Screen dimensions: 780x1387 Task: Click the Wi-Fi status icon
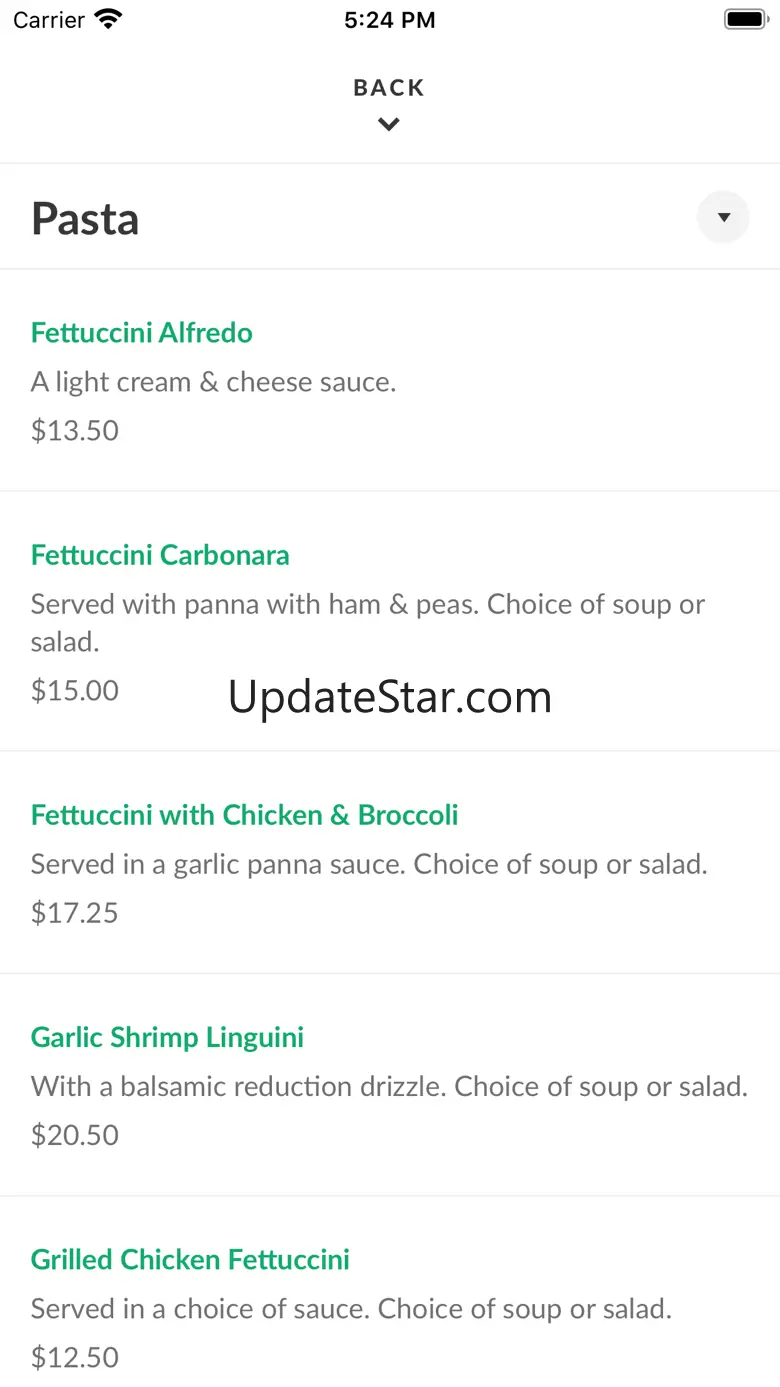pos(108,19)
